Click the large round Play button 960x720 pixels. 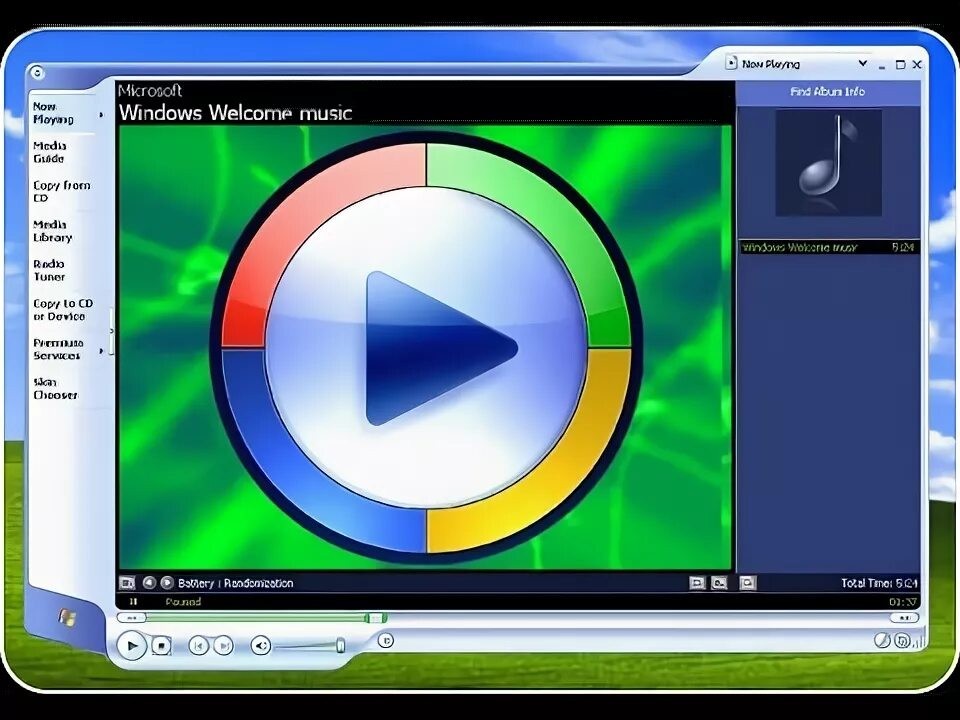[x=132, y=645]
